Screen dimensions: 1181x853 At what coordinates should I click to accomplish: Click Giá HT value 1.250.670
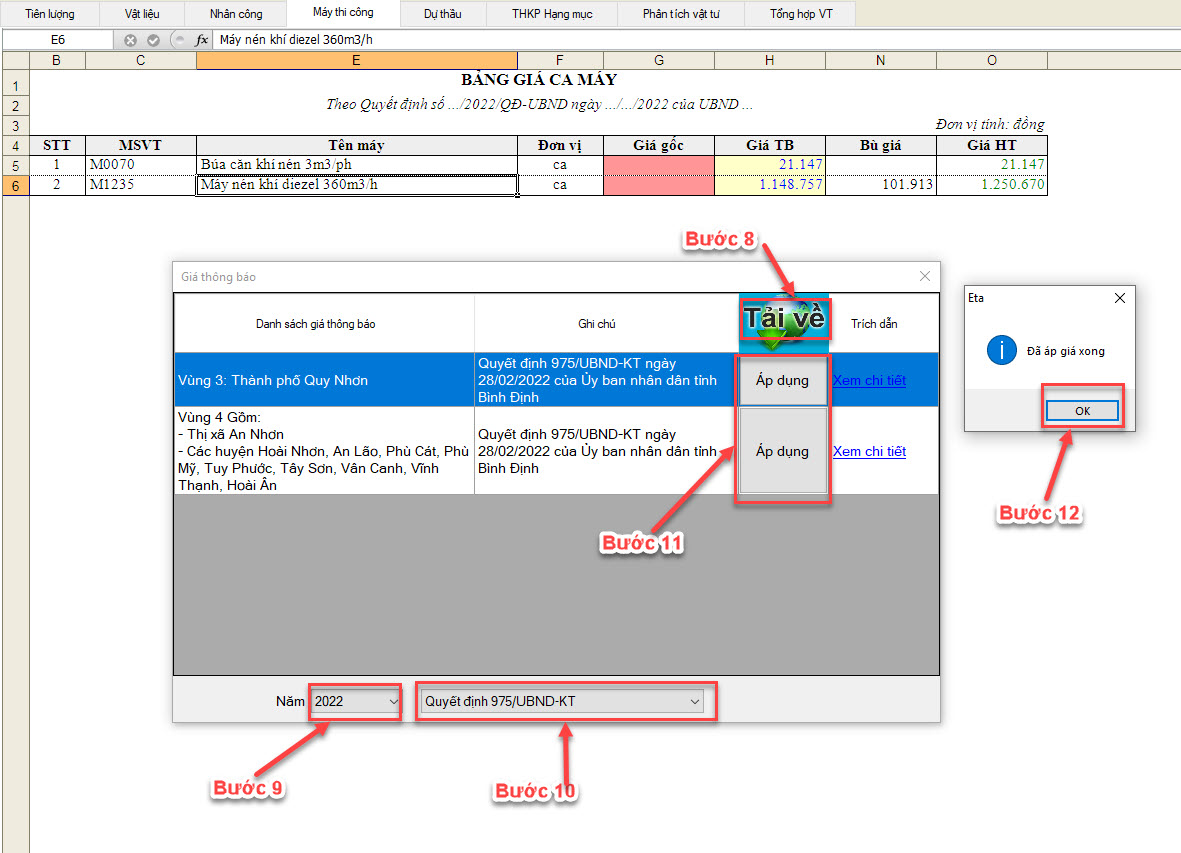991,184
